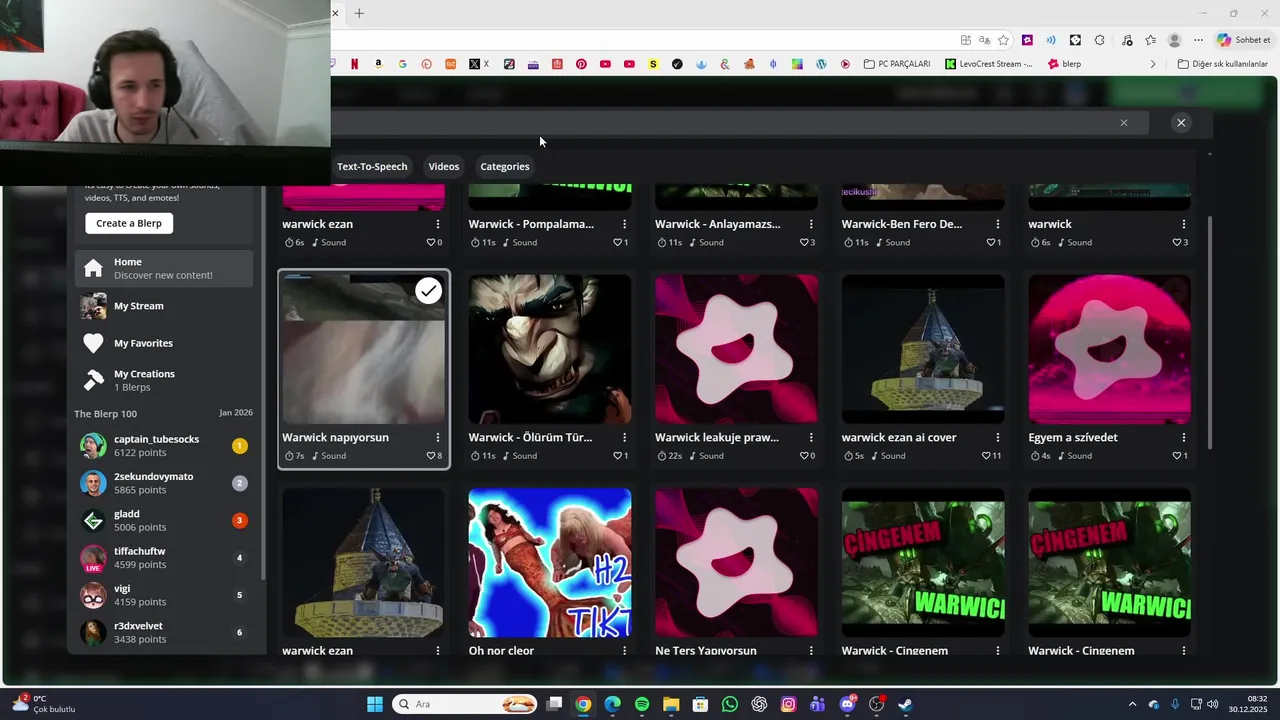Open options menu for warwick ezan top row
The image size is (1280, 720).
coord(438,224)
